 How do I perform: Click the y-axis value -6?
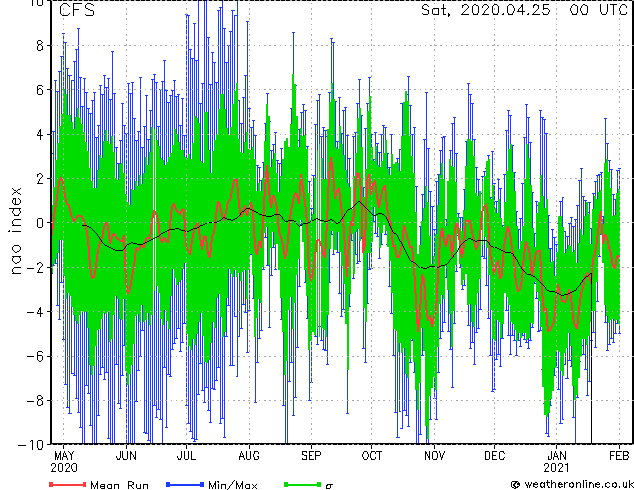[x=35, y=356]
